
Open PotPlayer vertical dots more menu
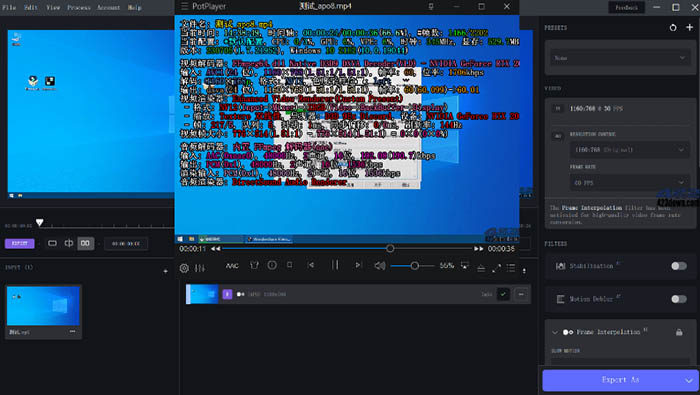524,270
